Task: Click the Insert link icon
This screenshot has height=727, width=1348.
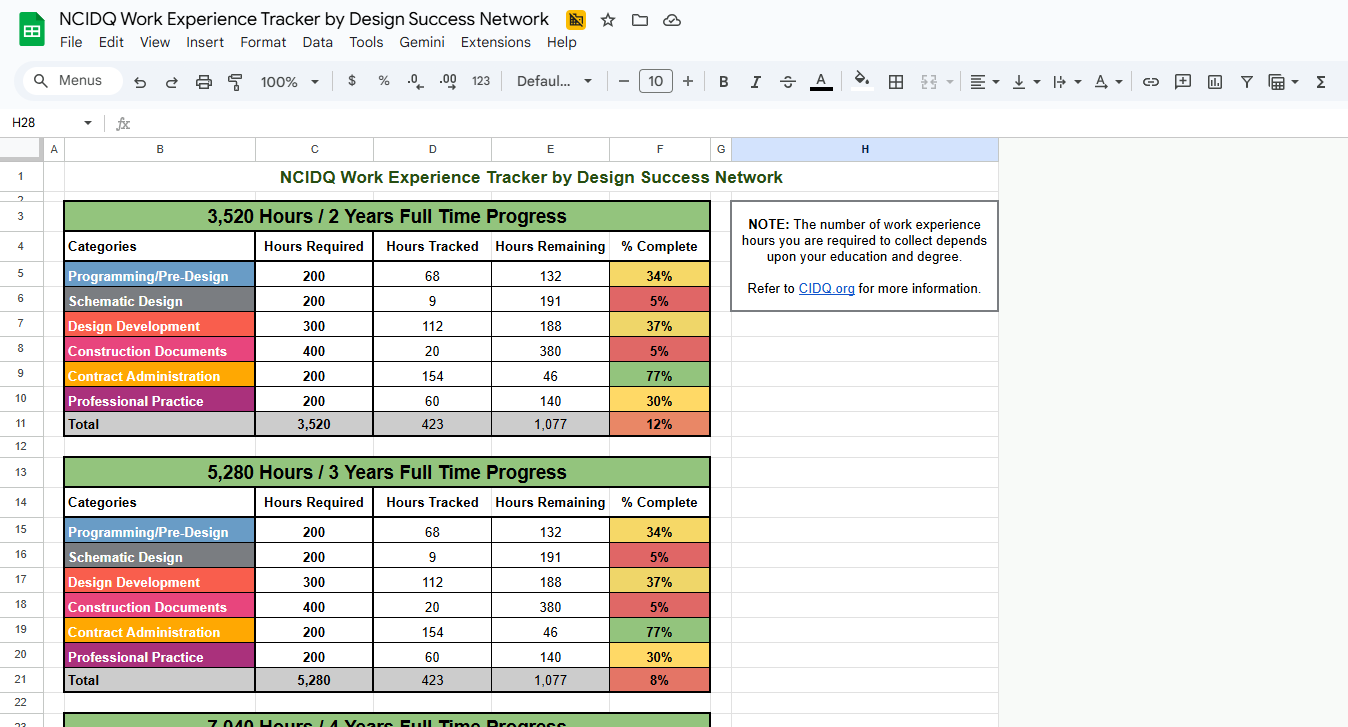Action: 1151,82
